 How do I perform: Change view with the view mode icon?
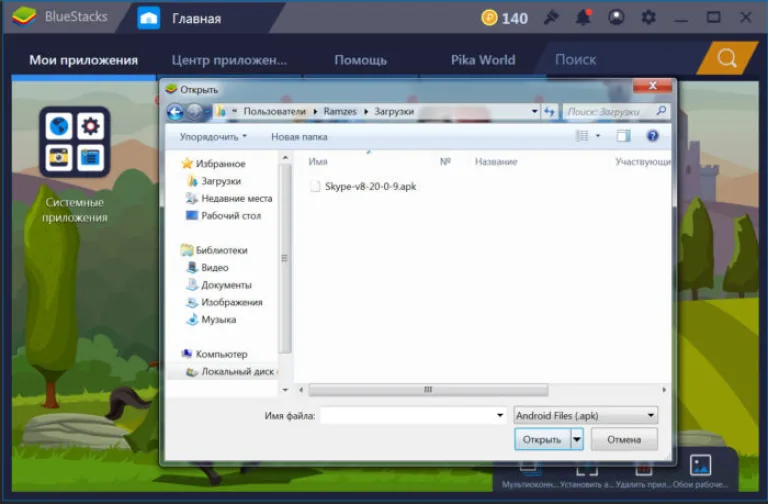point(582,136)
